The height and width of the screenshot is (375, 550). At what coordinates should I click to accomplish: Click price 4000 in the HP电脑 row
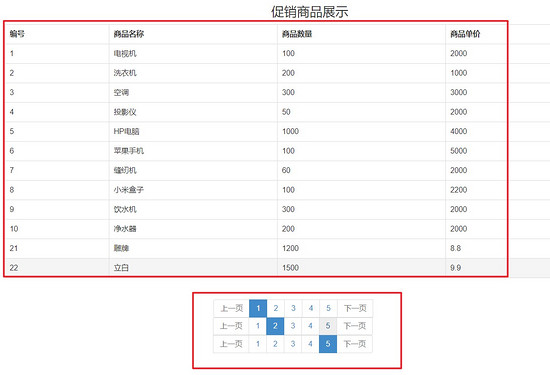click(x=459, y=131)
